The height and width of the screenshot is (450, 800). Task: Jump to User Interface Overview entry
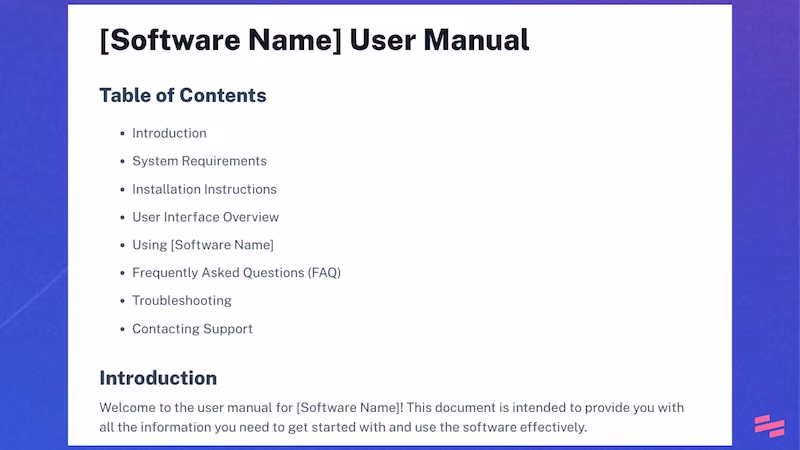(x=206, y=217)
